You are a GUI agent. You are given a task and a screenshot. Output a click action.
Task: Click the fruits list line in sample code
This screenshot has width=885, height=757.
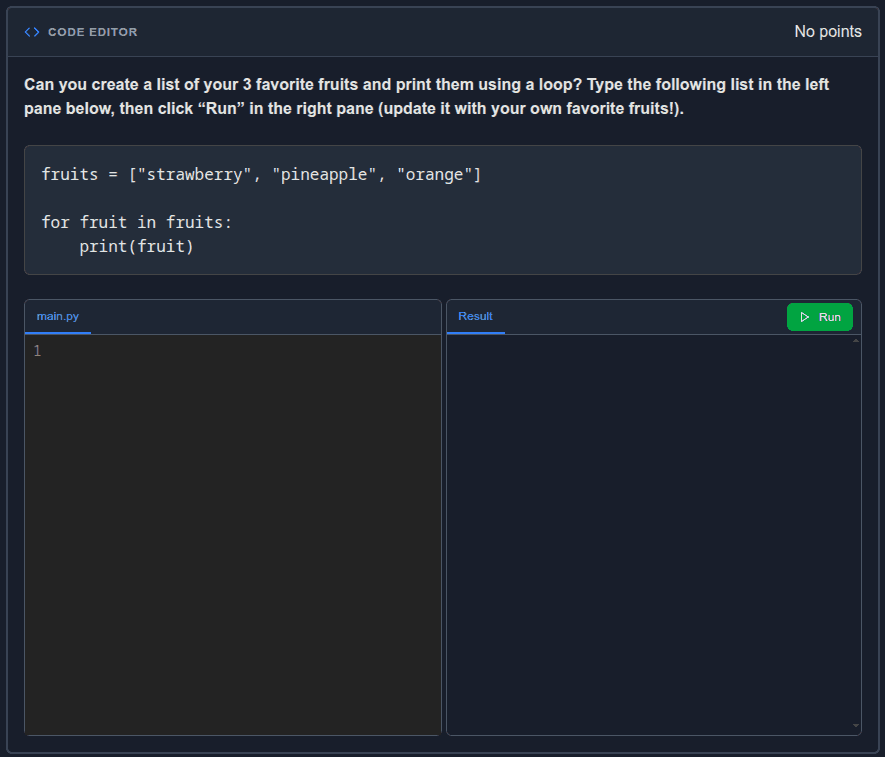[x=261, y=174]
